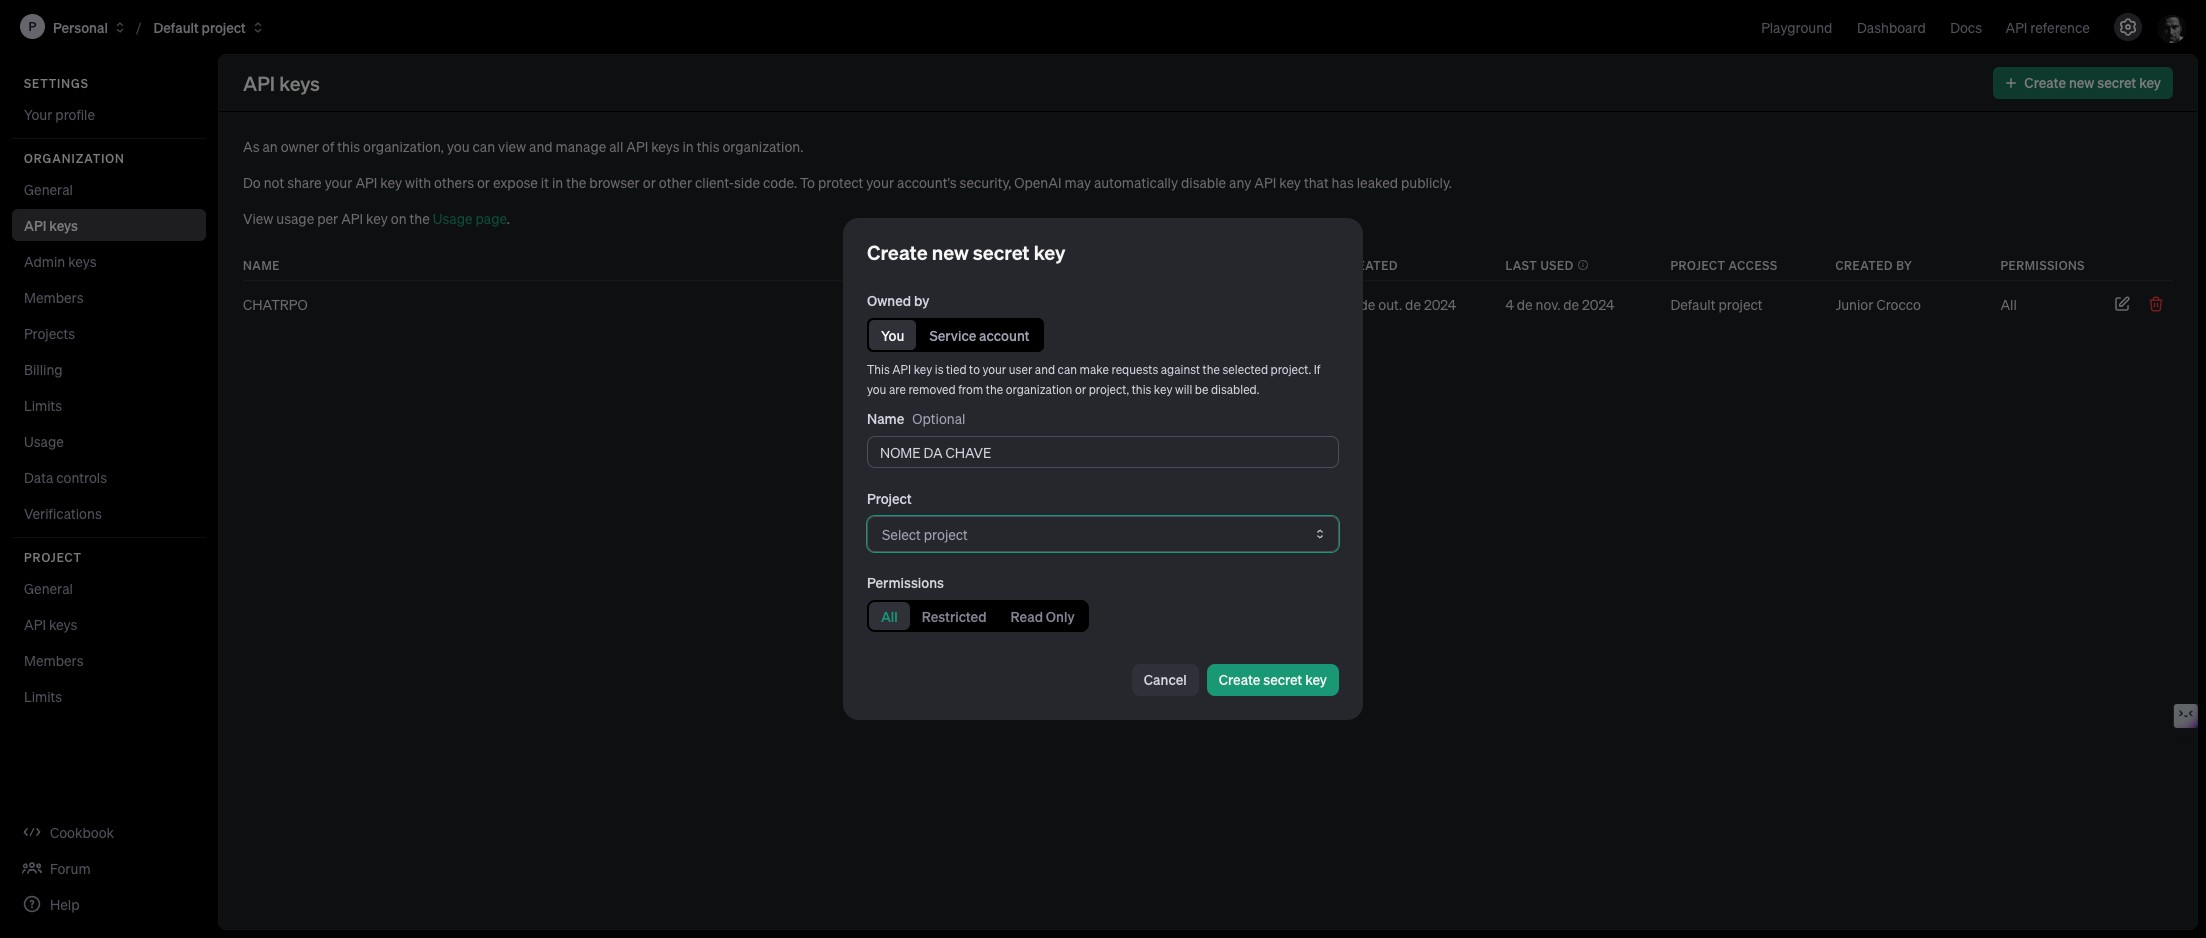This screenshot has height=938, width=2206.
Task: Click the Forum people icon
Action: (32, 869)
